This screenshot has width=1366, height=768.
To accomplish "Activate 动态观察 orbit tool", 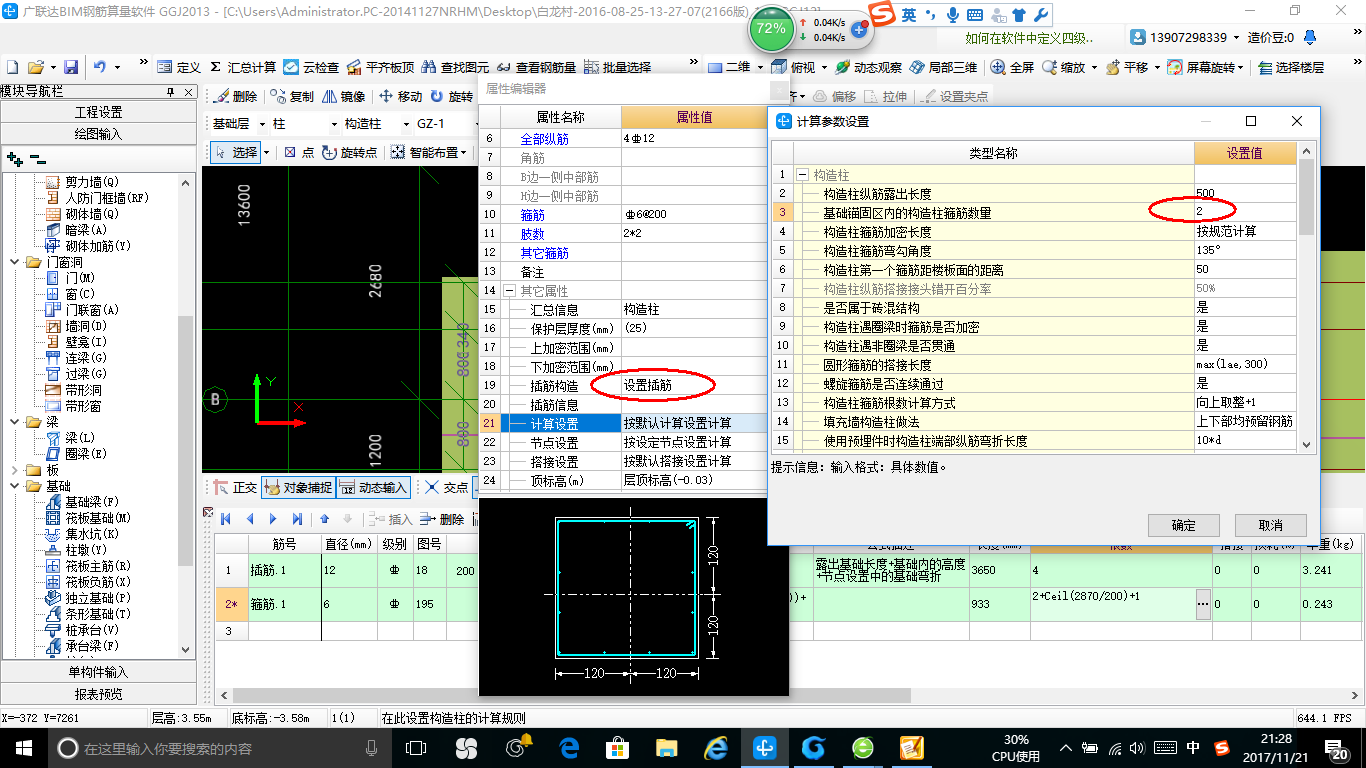I will tap(869, 67).
